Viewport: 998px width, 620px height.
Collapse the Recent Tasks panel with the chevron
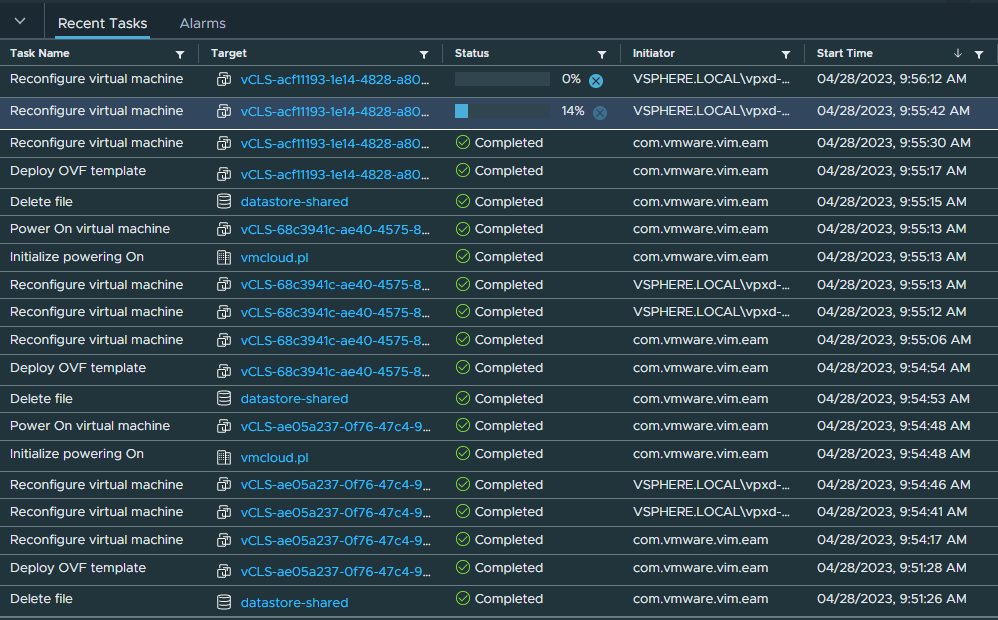[x=21, y=22]
